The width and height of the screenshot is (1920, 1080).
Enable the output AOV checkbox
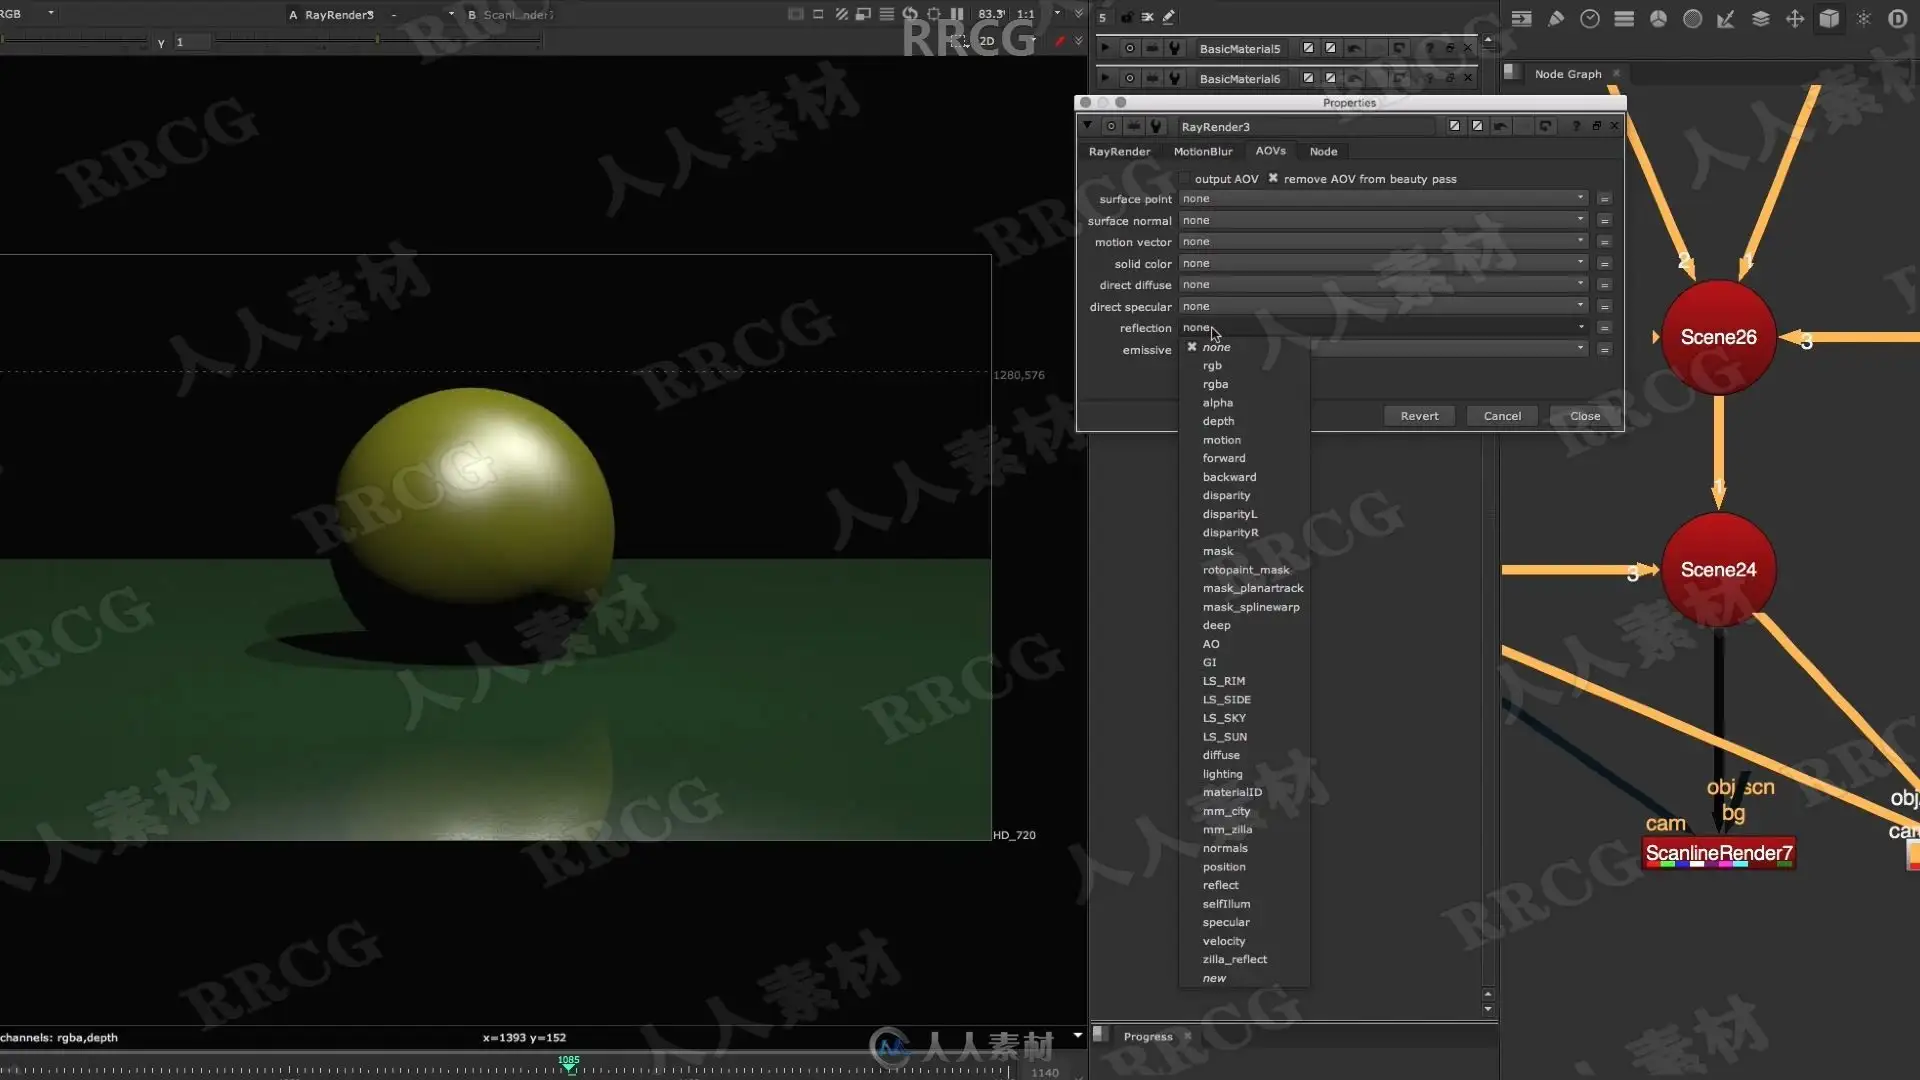click(1185, 179)
